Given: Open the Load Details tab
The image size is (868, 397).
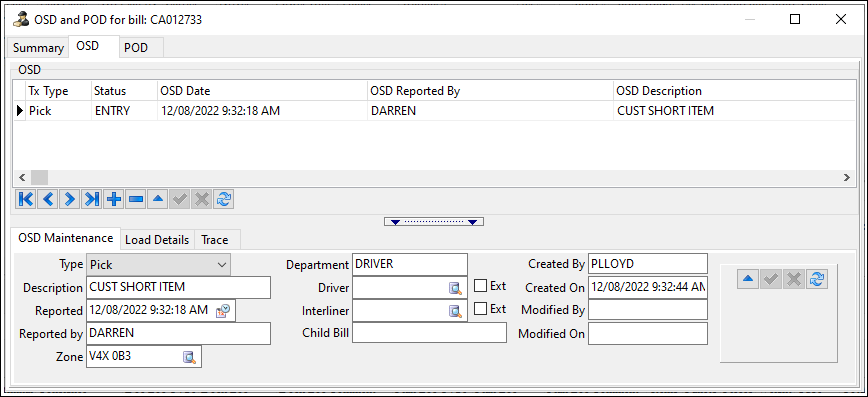Looking at the screenshot, I should [157, 240].
